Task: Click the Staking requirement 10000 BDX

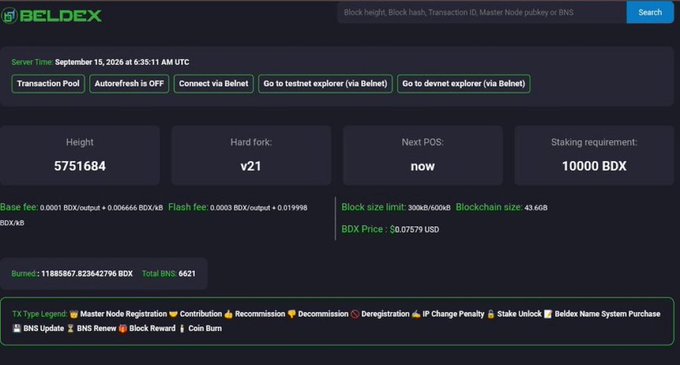Action: click(x=594, y=166)
